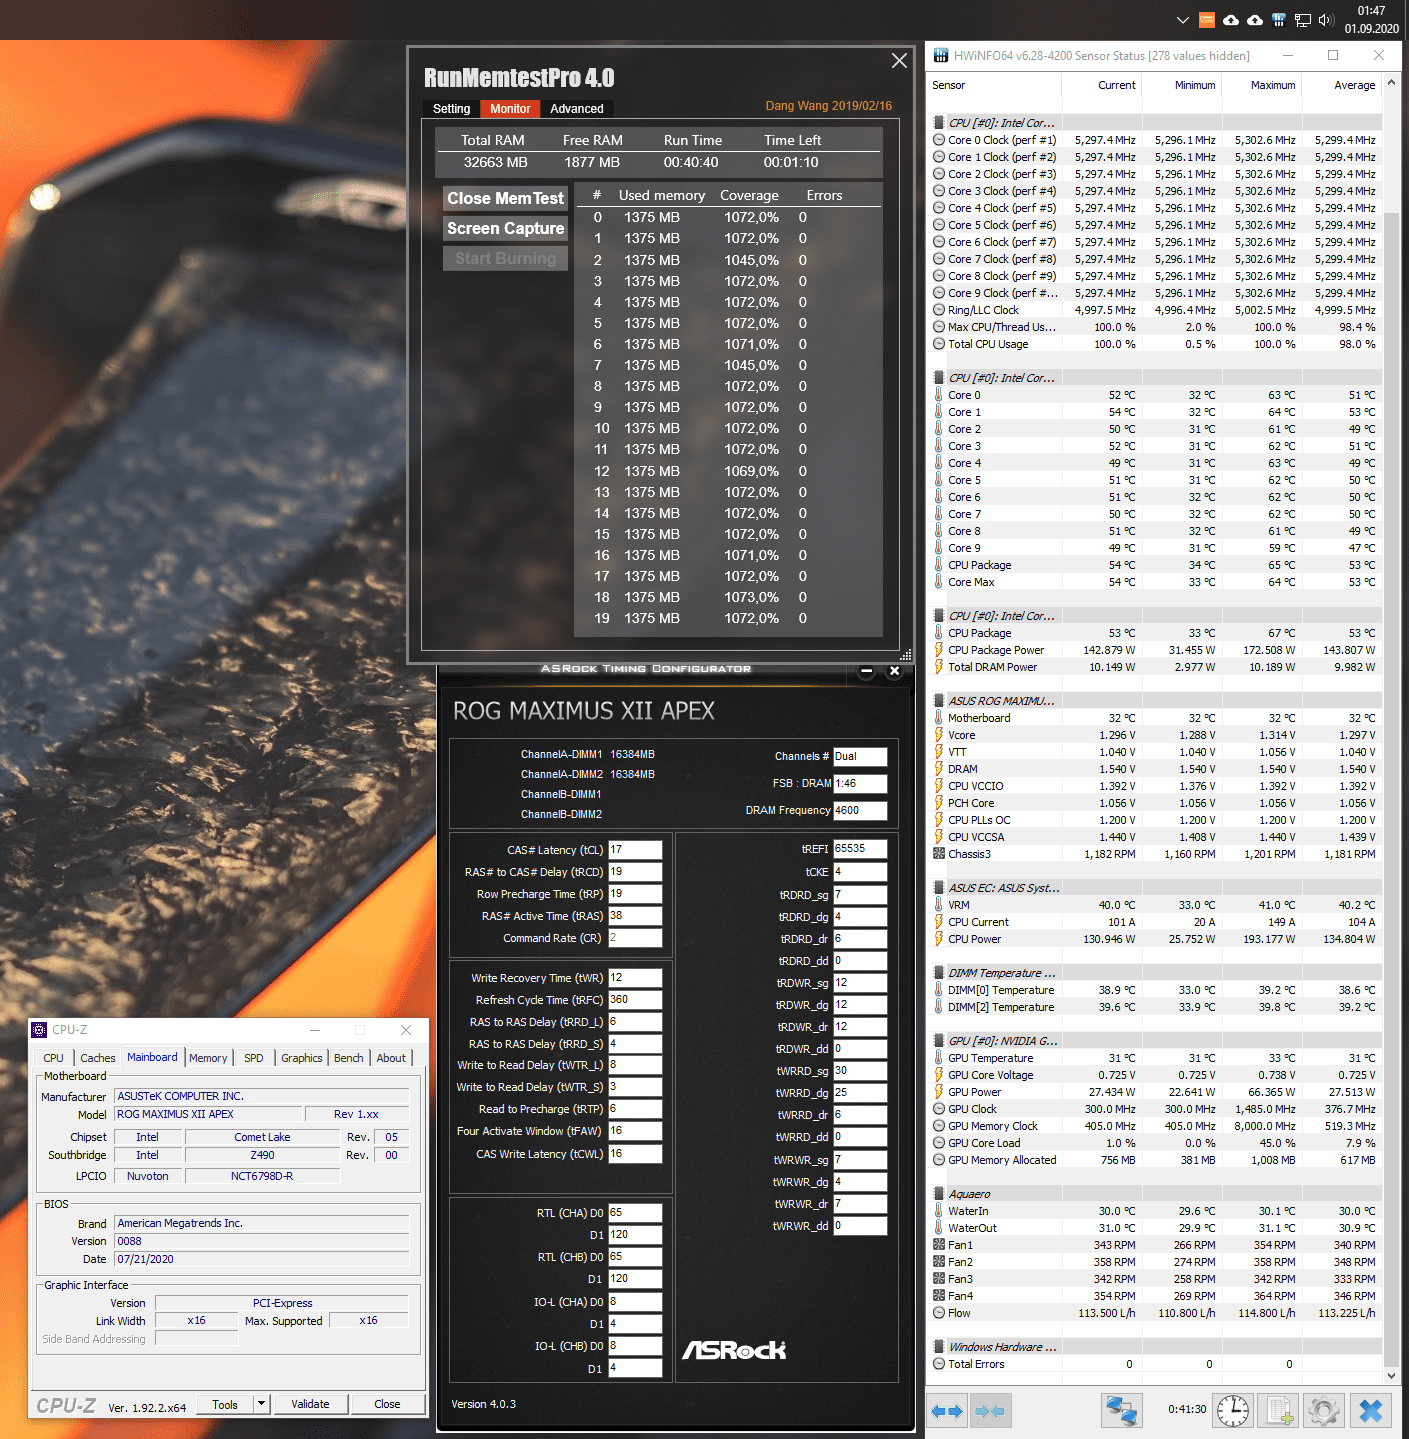Click HWiNFO expand layout arrows button
This screenshot has width=1409, height=1439.
click(x=946, y=1411)
